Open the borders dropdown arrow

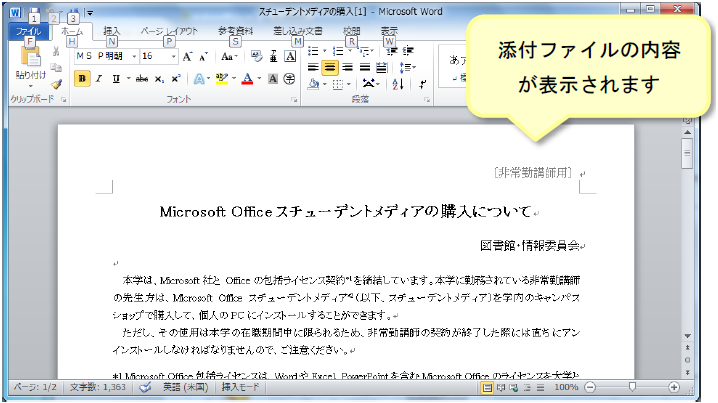click(348, 84)
